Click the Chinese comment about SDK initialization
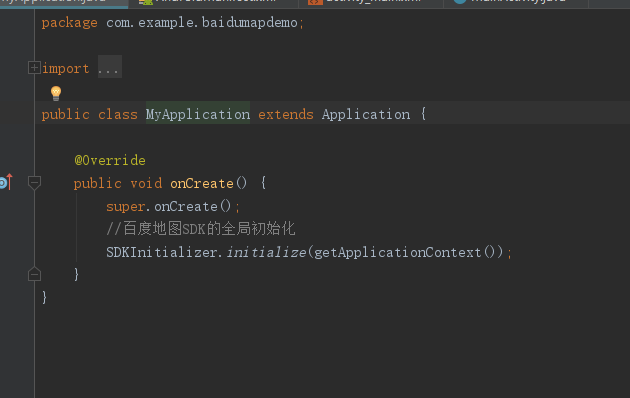630x398 pixels. (x=200, y=229)
